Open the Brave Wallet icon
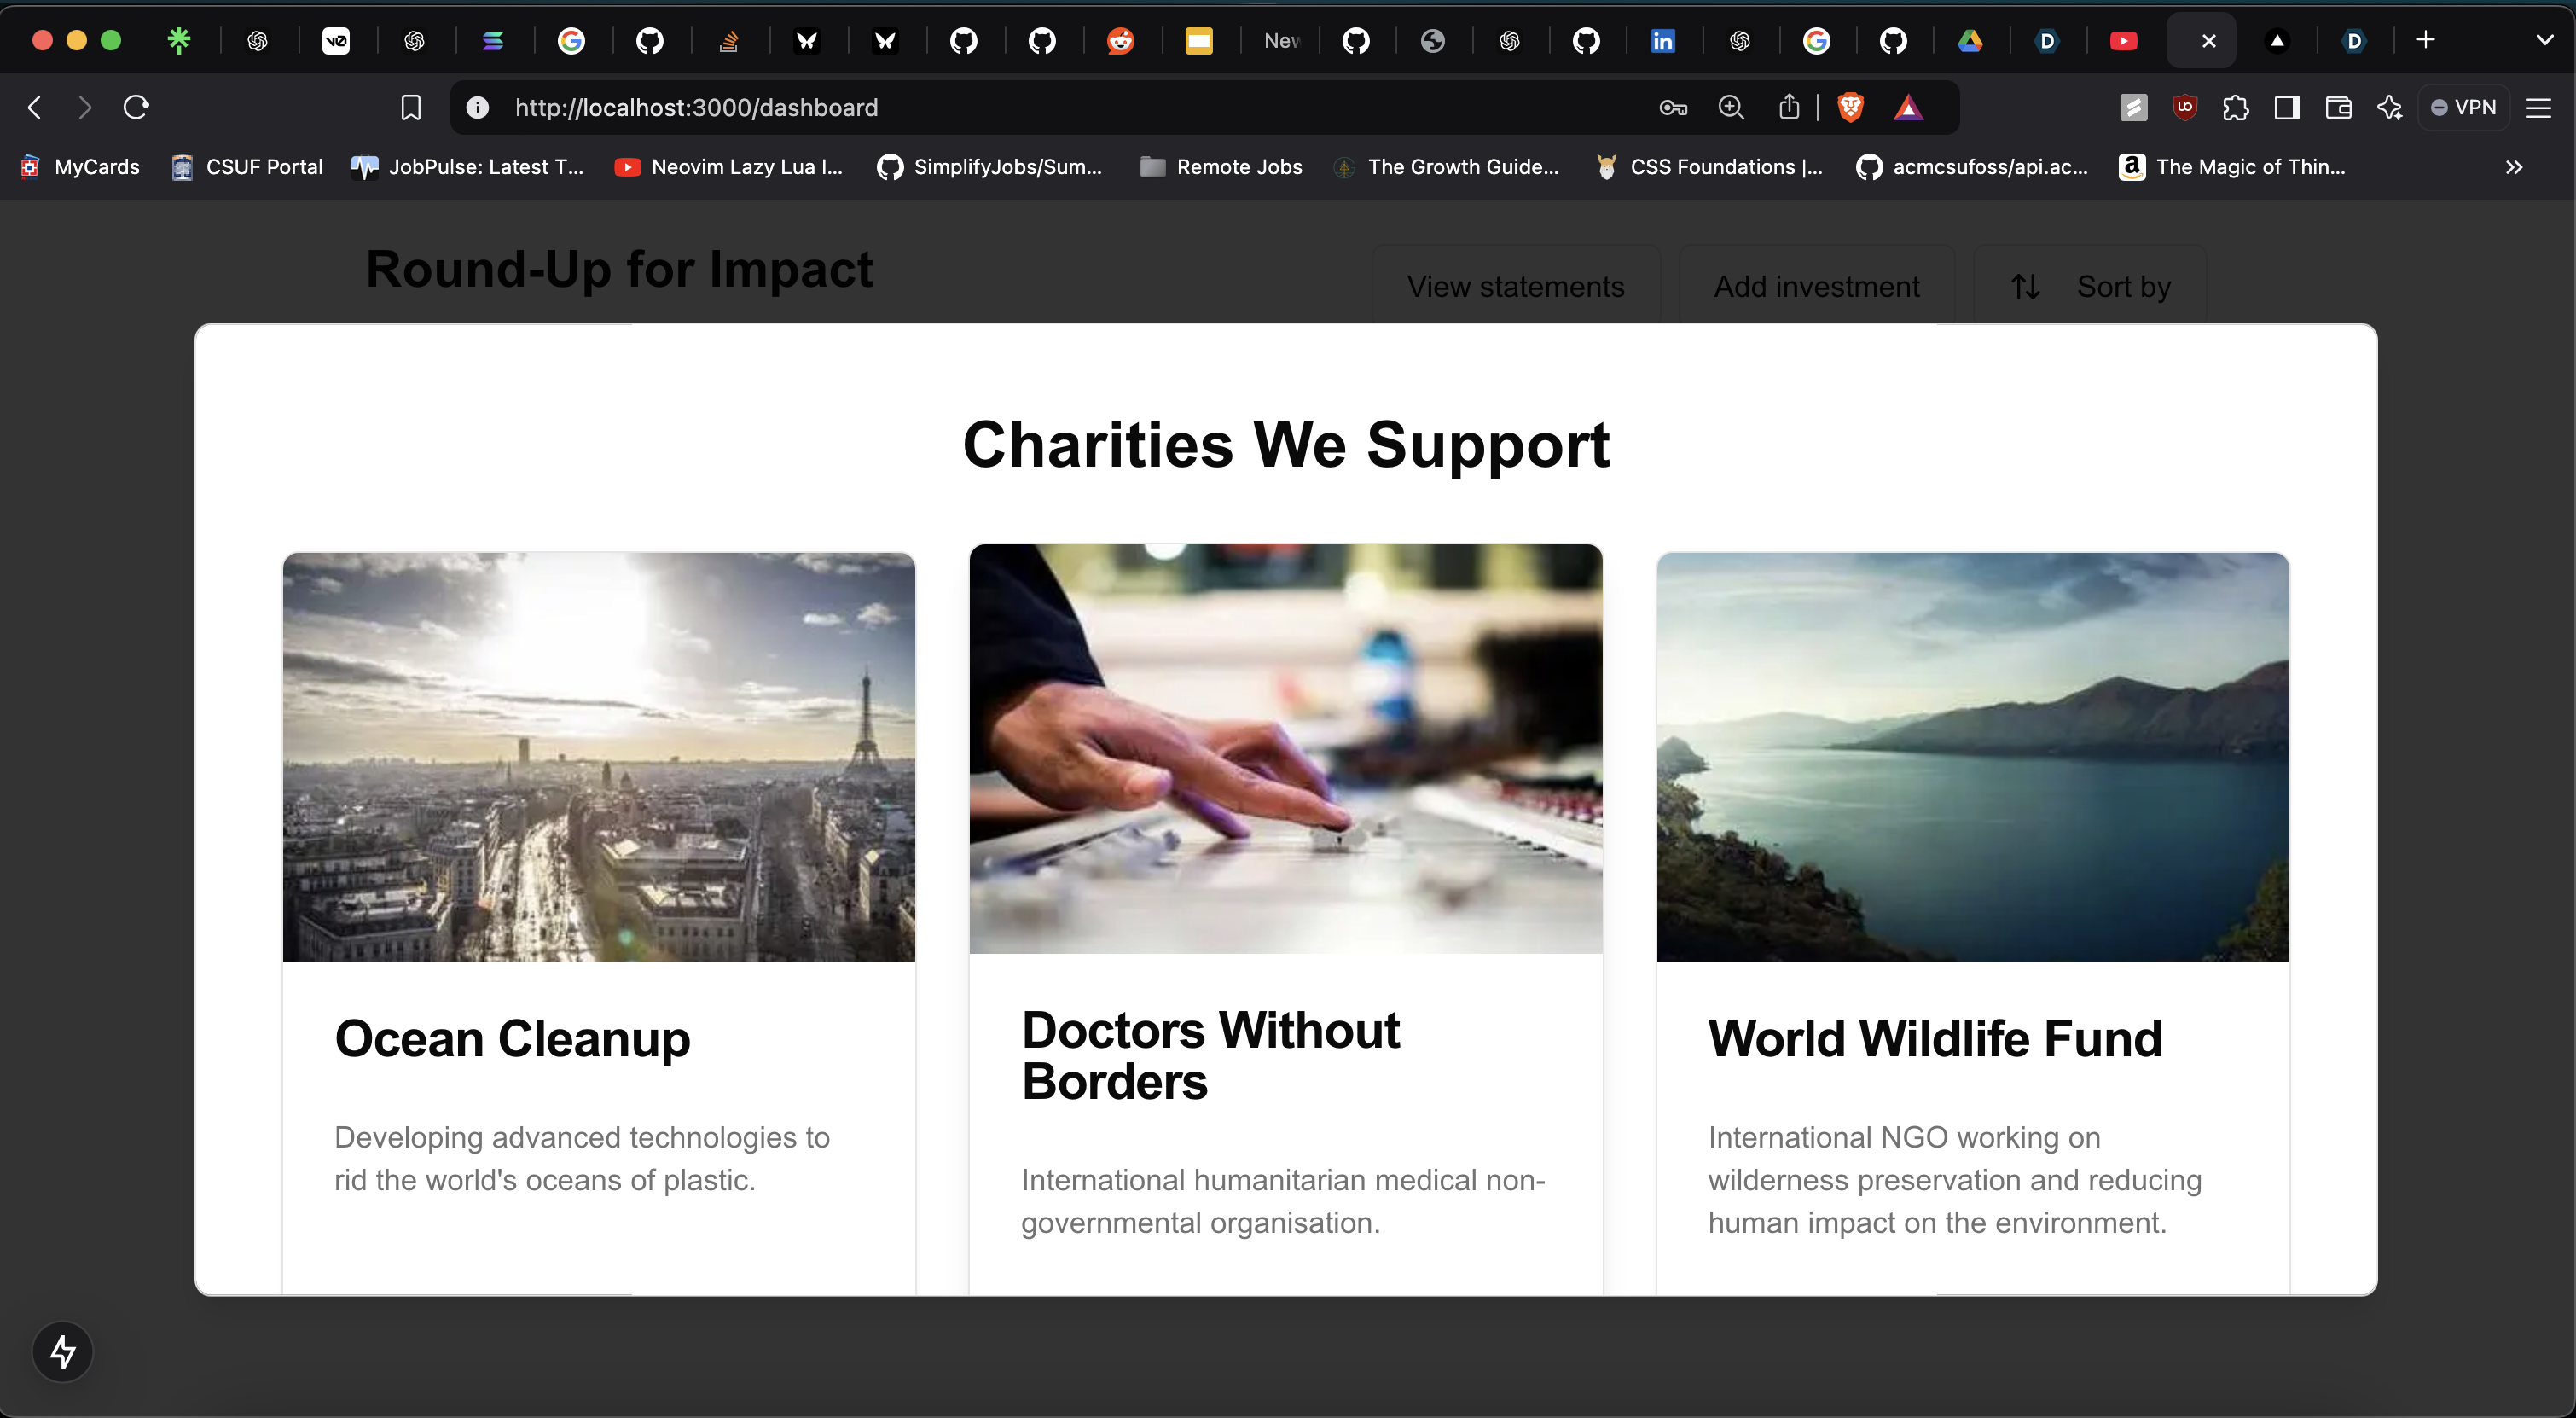2576x1418 pixels. click(2338, 107)
